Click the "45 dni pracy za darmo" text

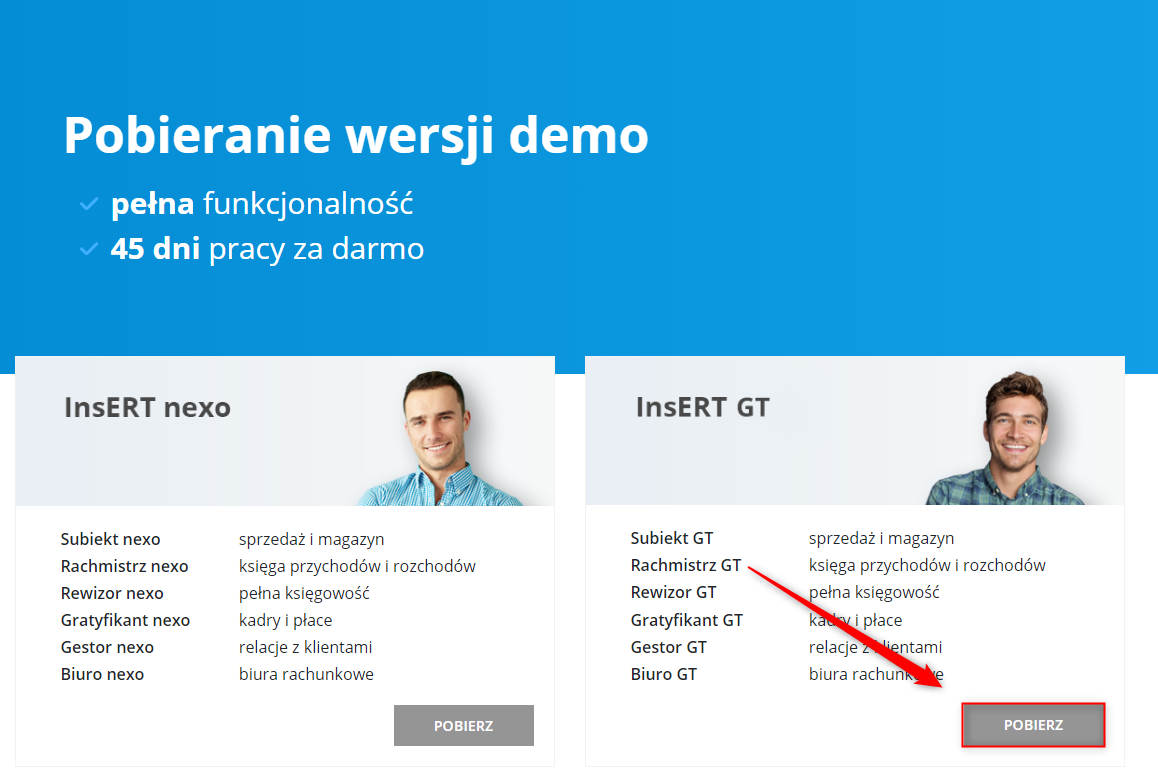click(267, 249)
